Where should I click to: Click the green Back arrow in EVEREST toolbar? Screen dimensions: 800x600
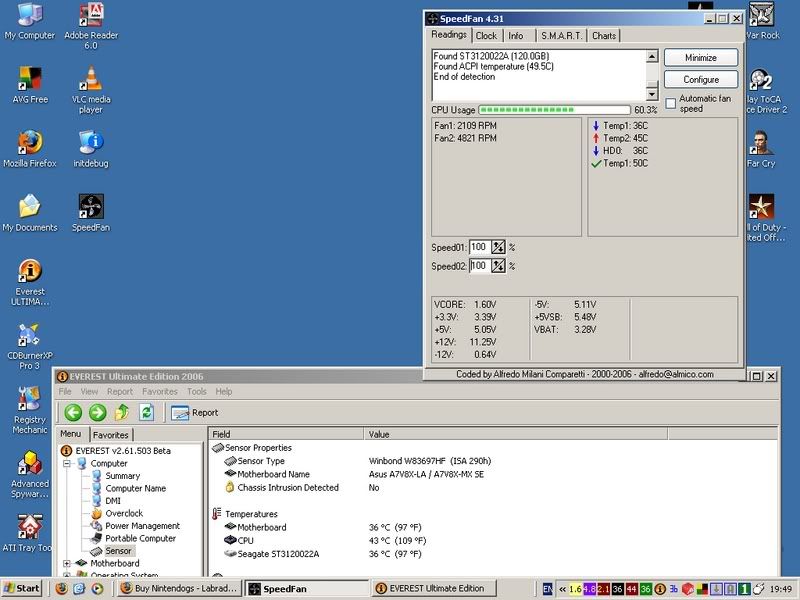click(x=72, y=412)
